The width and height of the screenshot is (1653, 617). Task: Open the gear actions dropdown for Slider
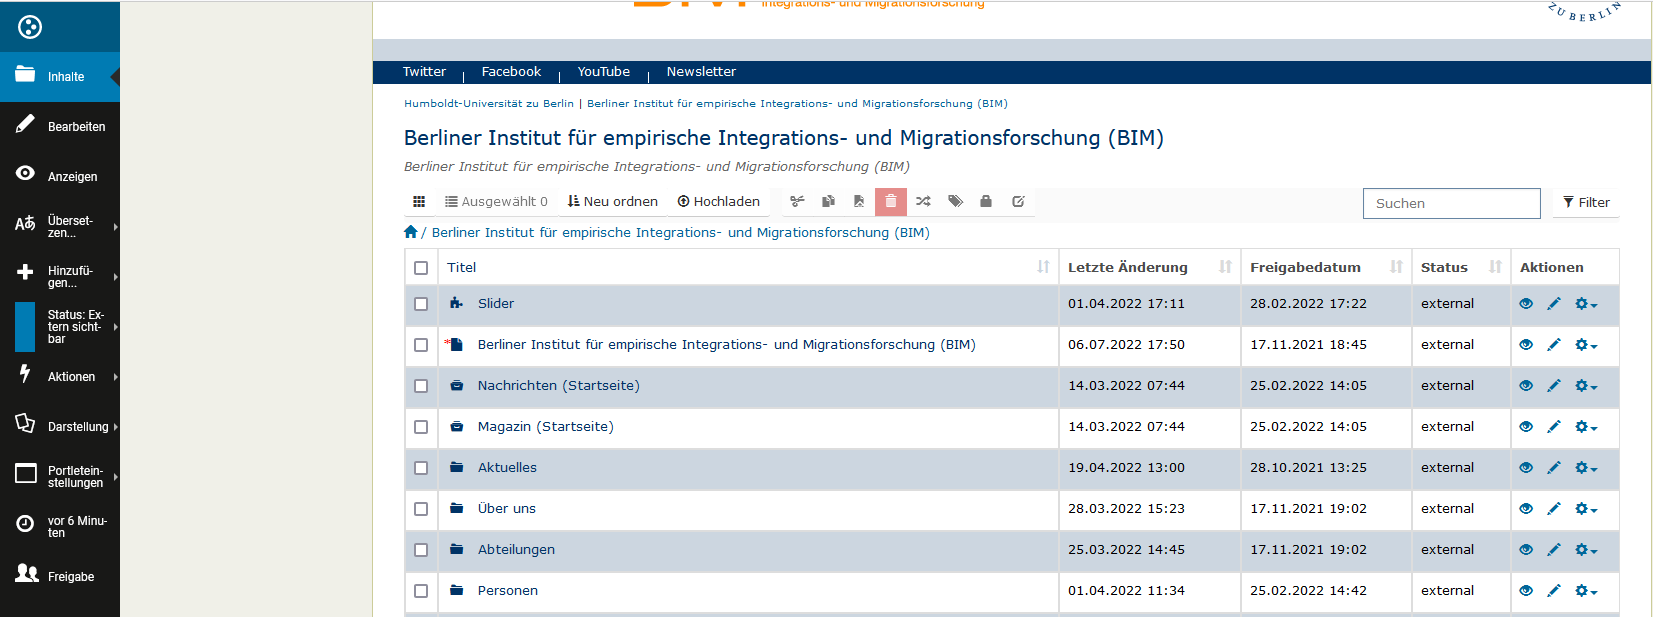coord(1586,304)
